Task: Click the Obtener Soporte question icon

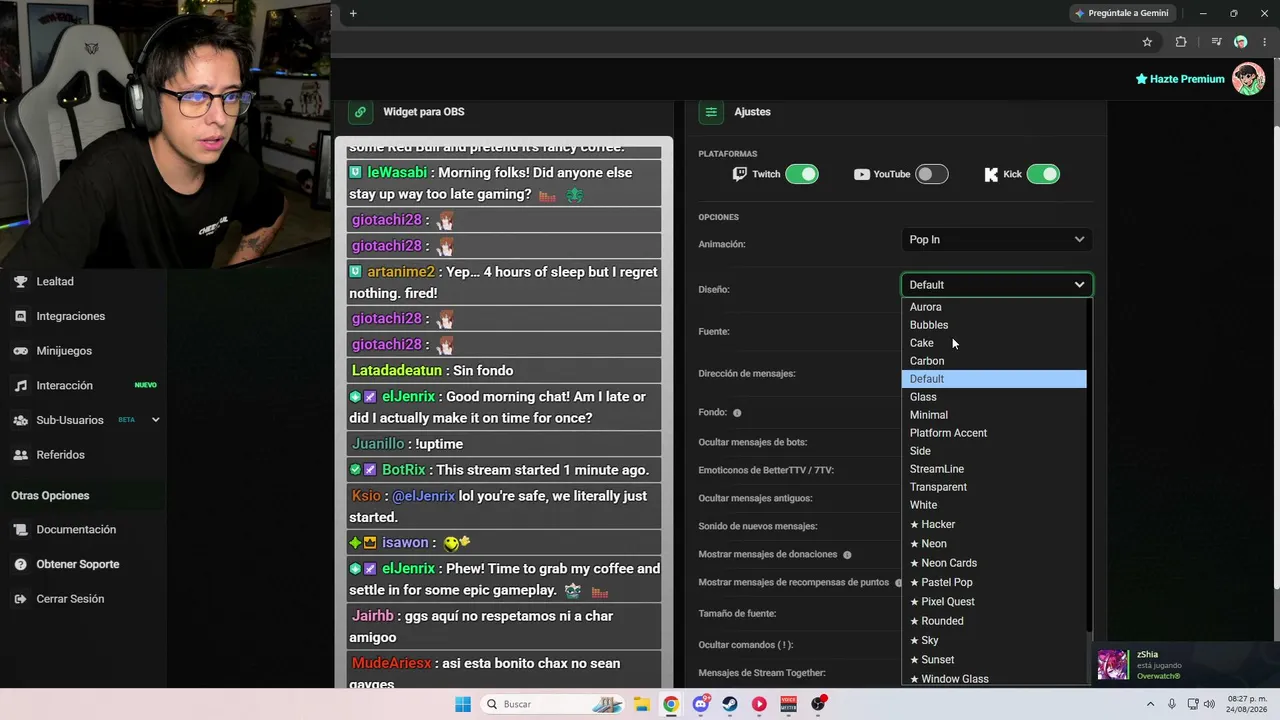Action: pyautogui.click(x=20, y=564)
